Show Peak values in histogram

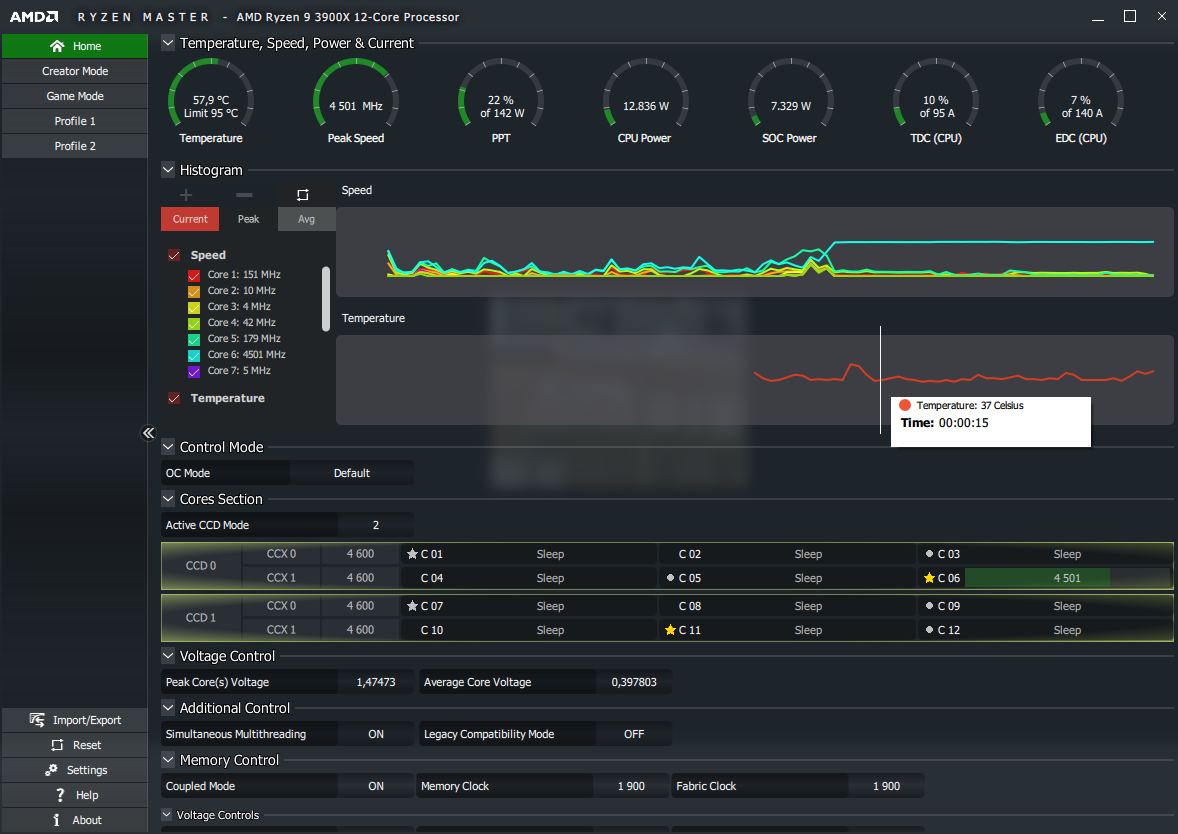(x=248, y=219)
